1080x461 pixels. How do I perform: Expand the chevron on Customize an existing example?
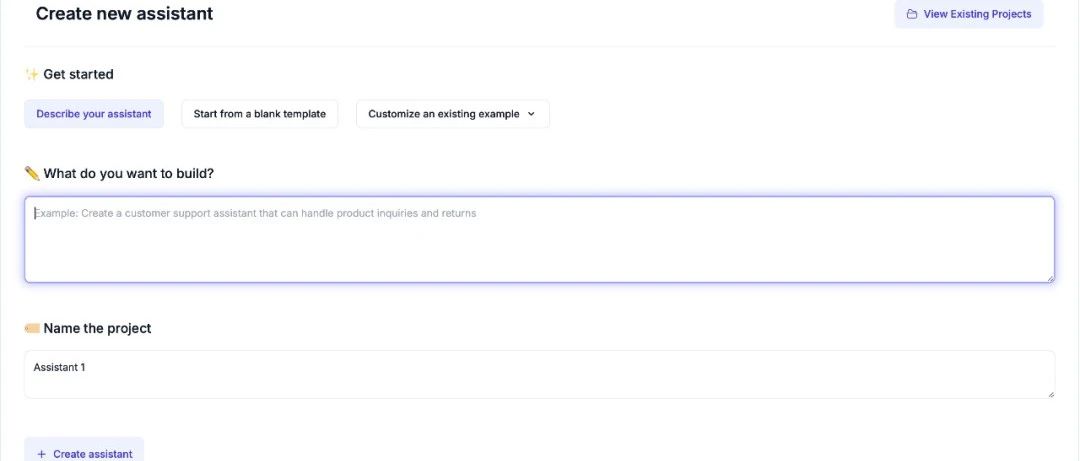[x=531, y=114]
